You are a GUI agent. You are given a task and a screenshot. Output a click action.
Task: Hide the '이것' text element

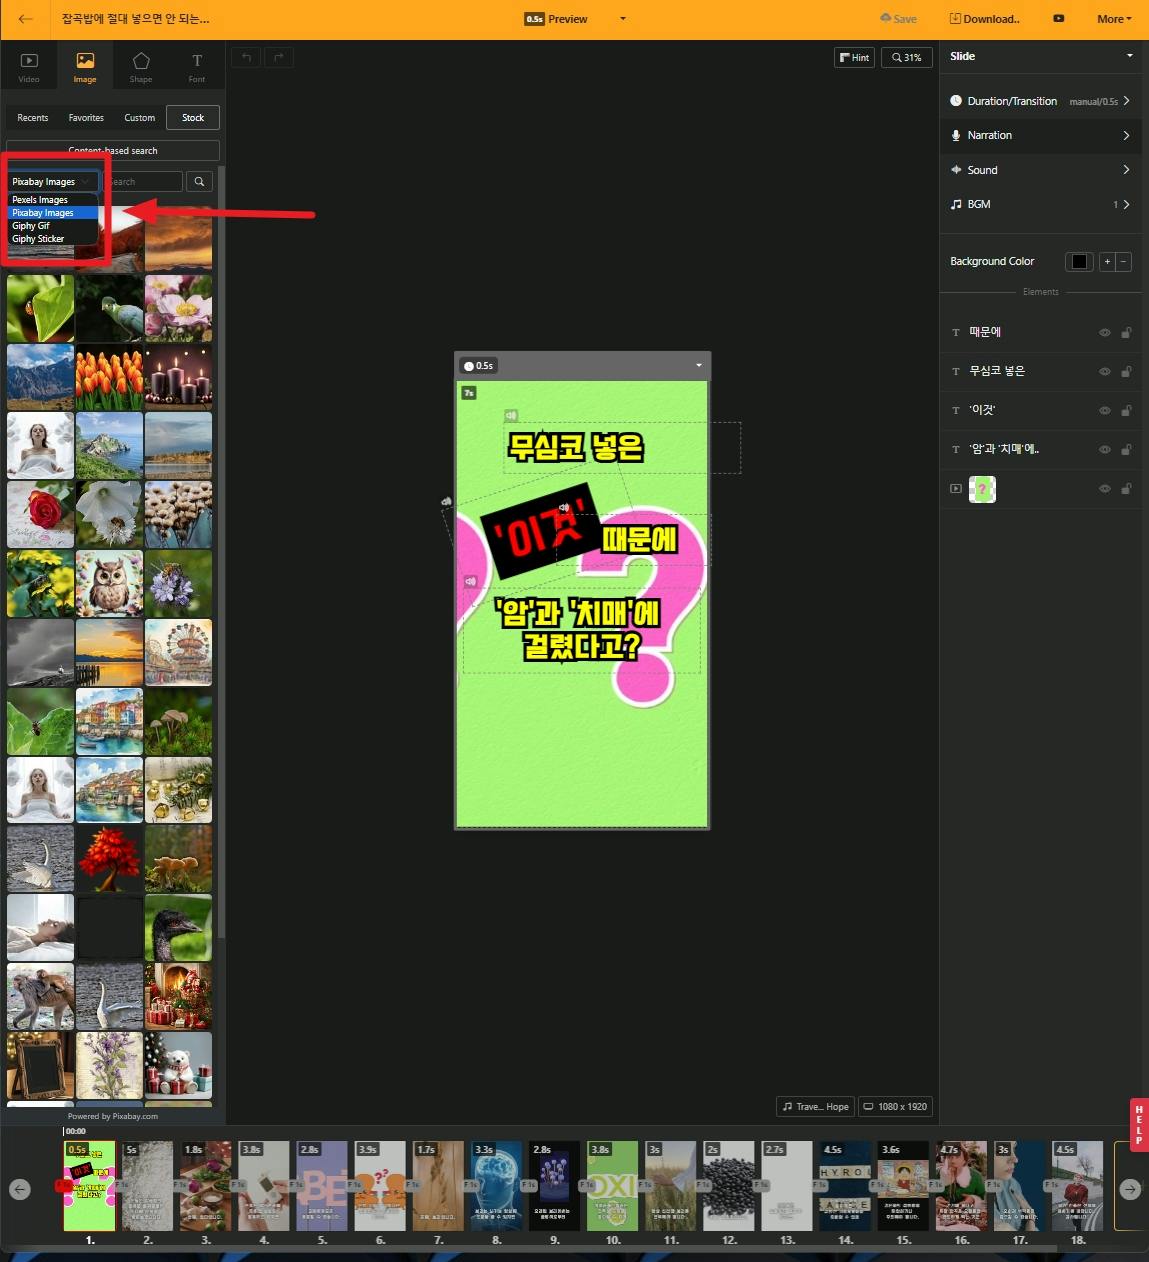pos(1105,411)
